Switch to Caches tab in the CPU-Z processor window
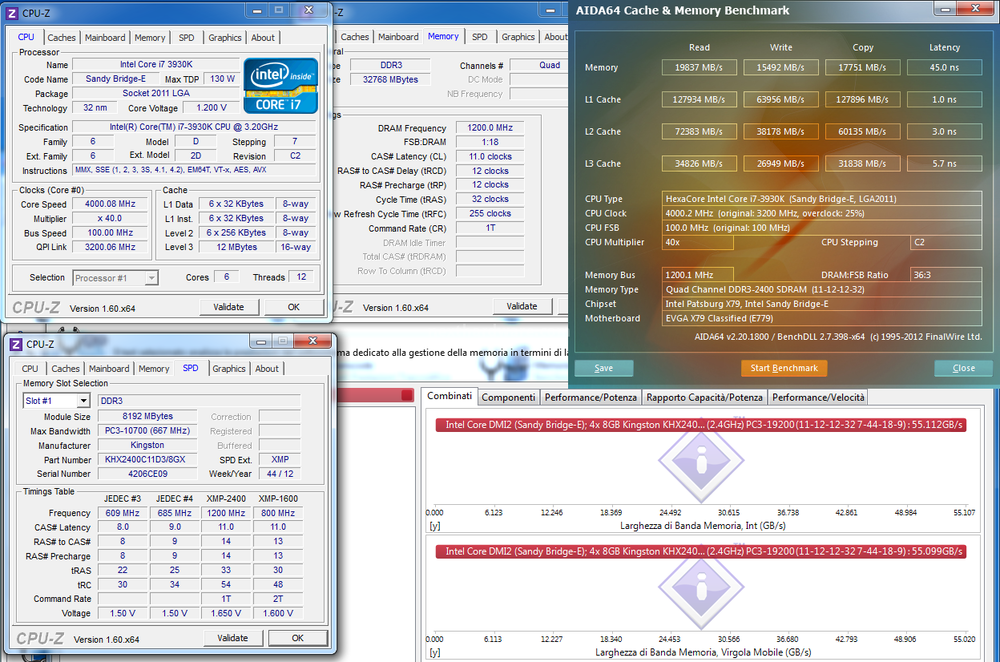Image resolution: width=1000 pixels, height=662 pixels. [61, 38]
